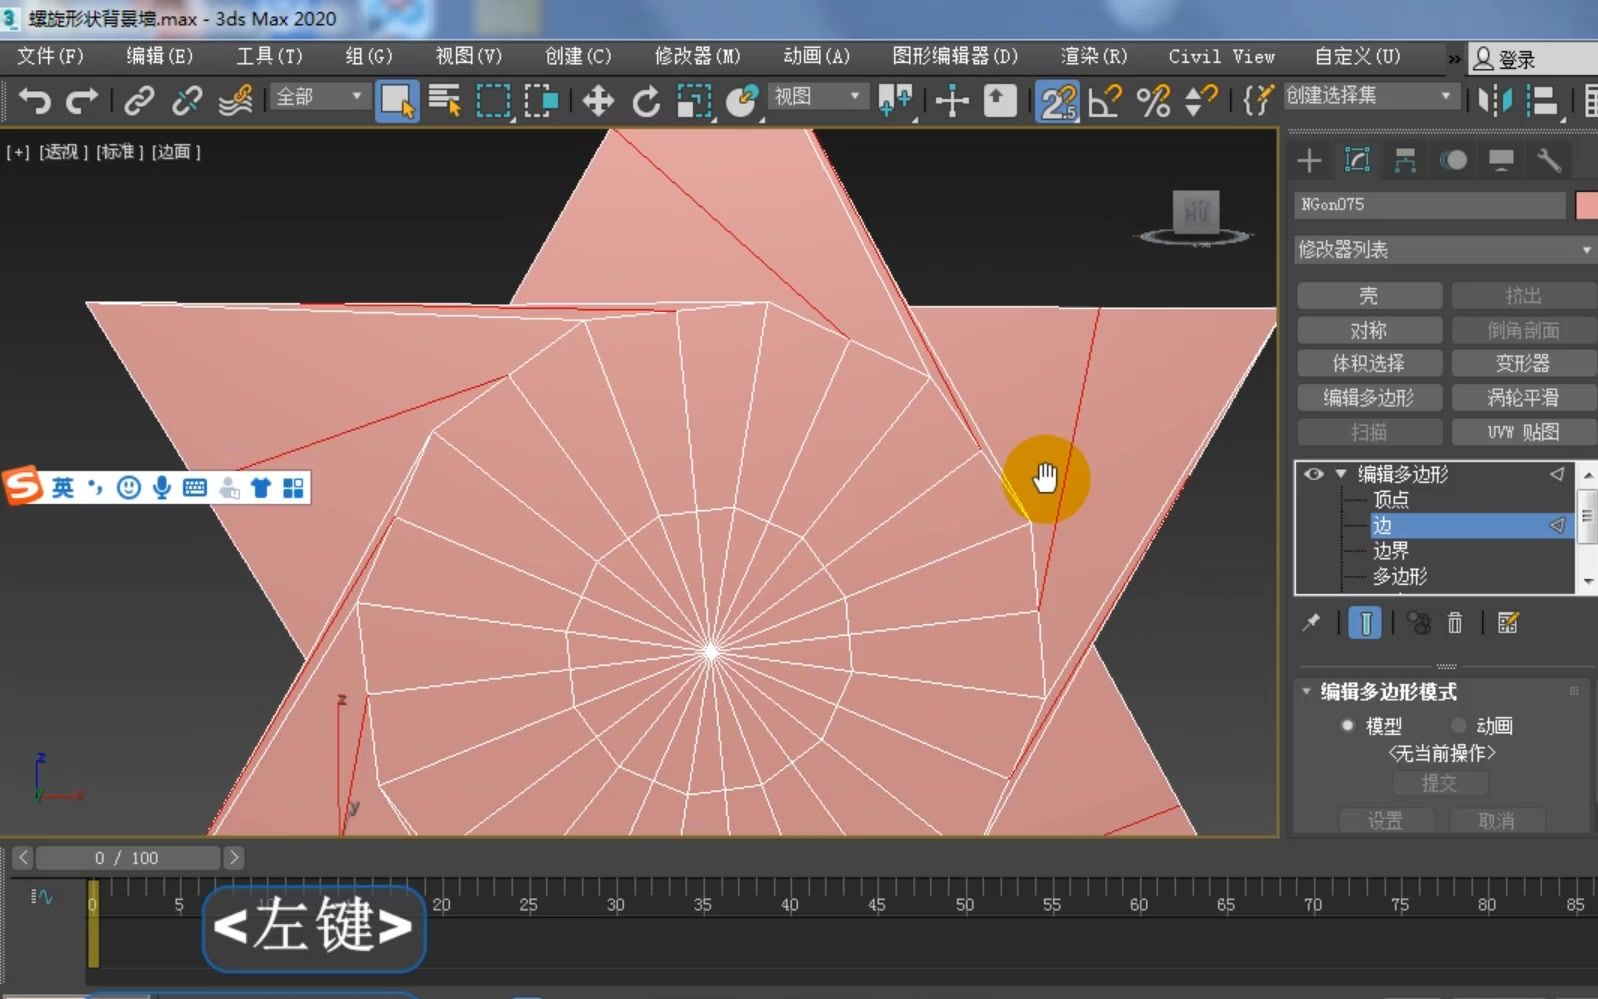The height and width of the screenshot is (999, 1598).
Task: Open the selection filter 全部 dropdown
Action: (318, 97)
